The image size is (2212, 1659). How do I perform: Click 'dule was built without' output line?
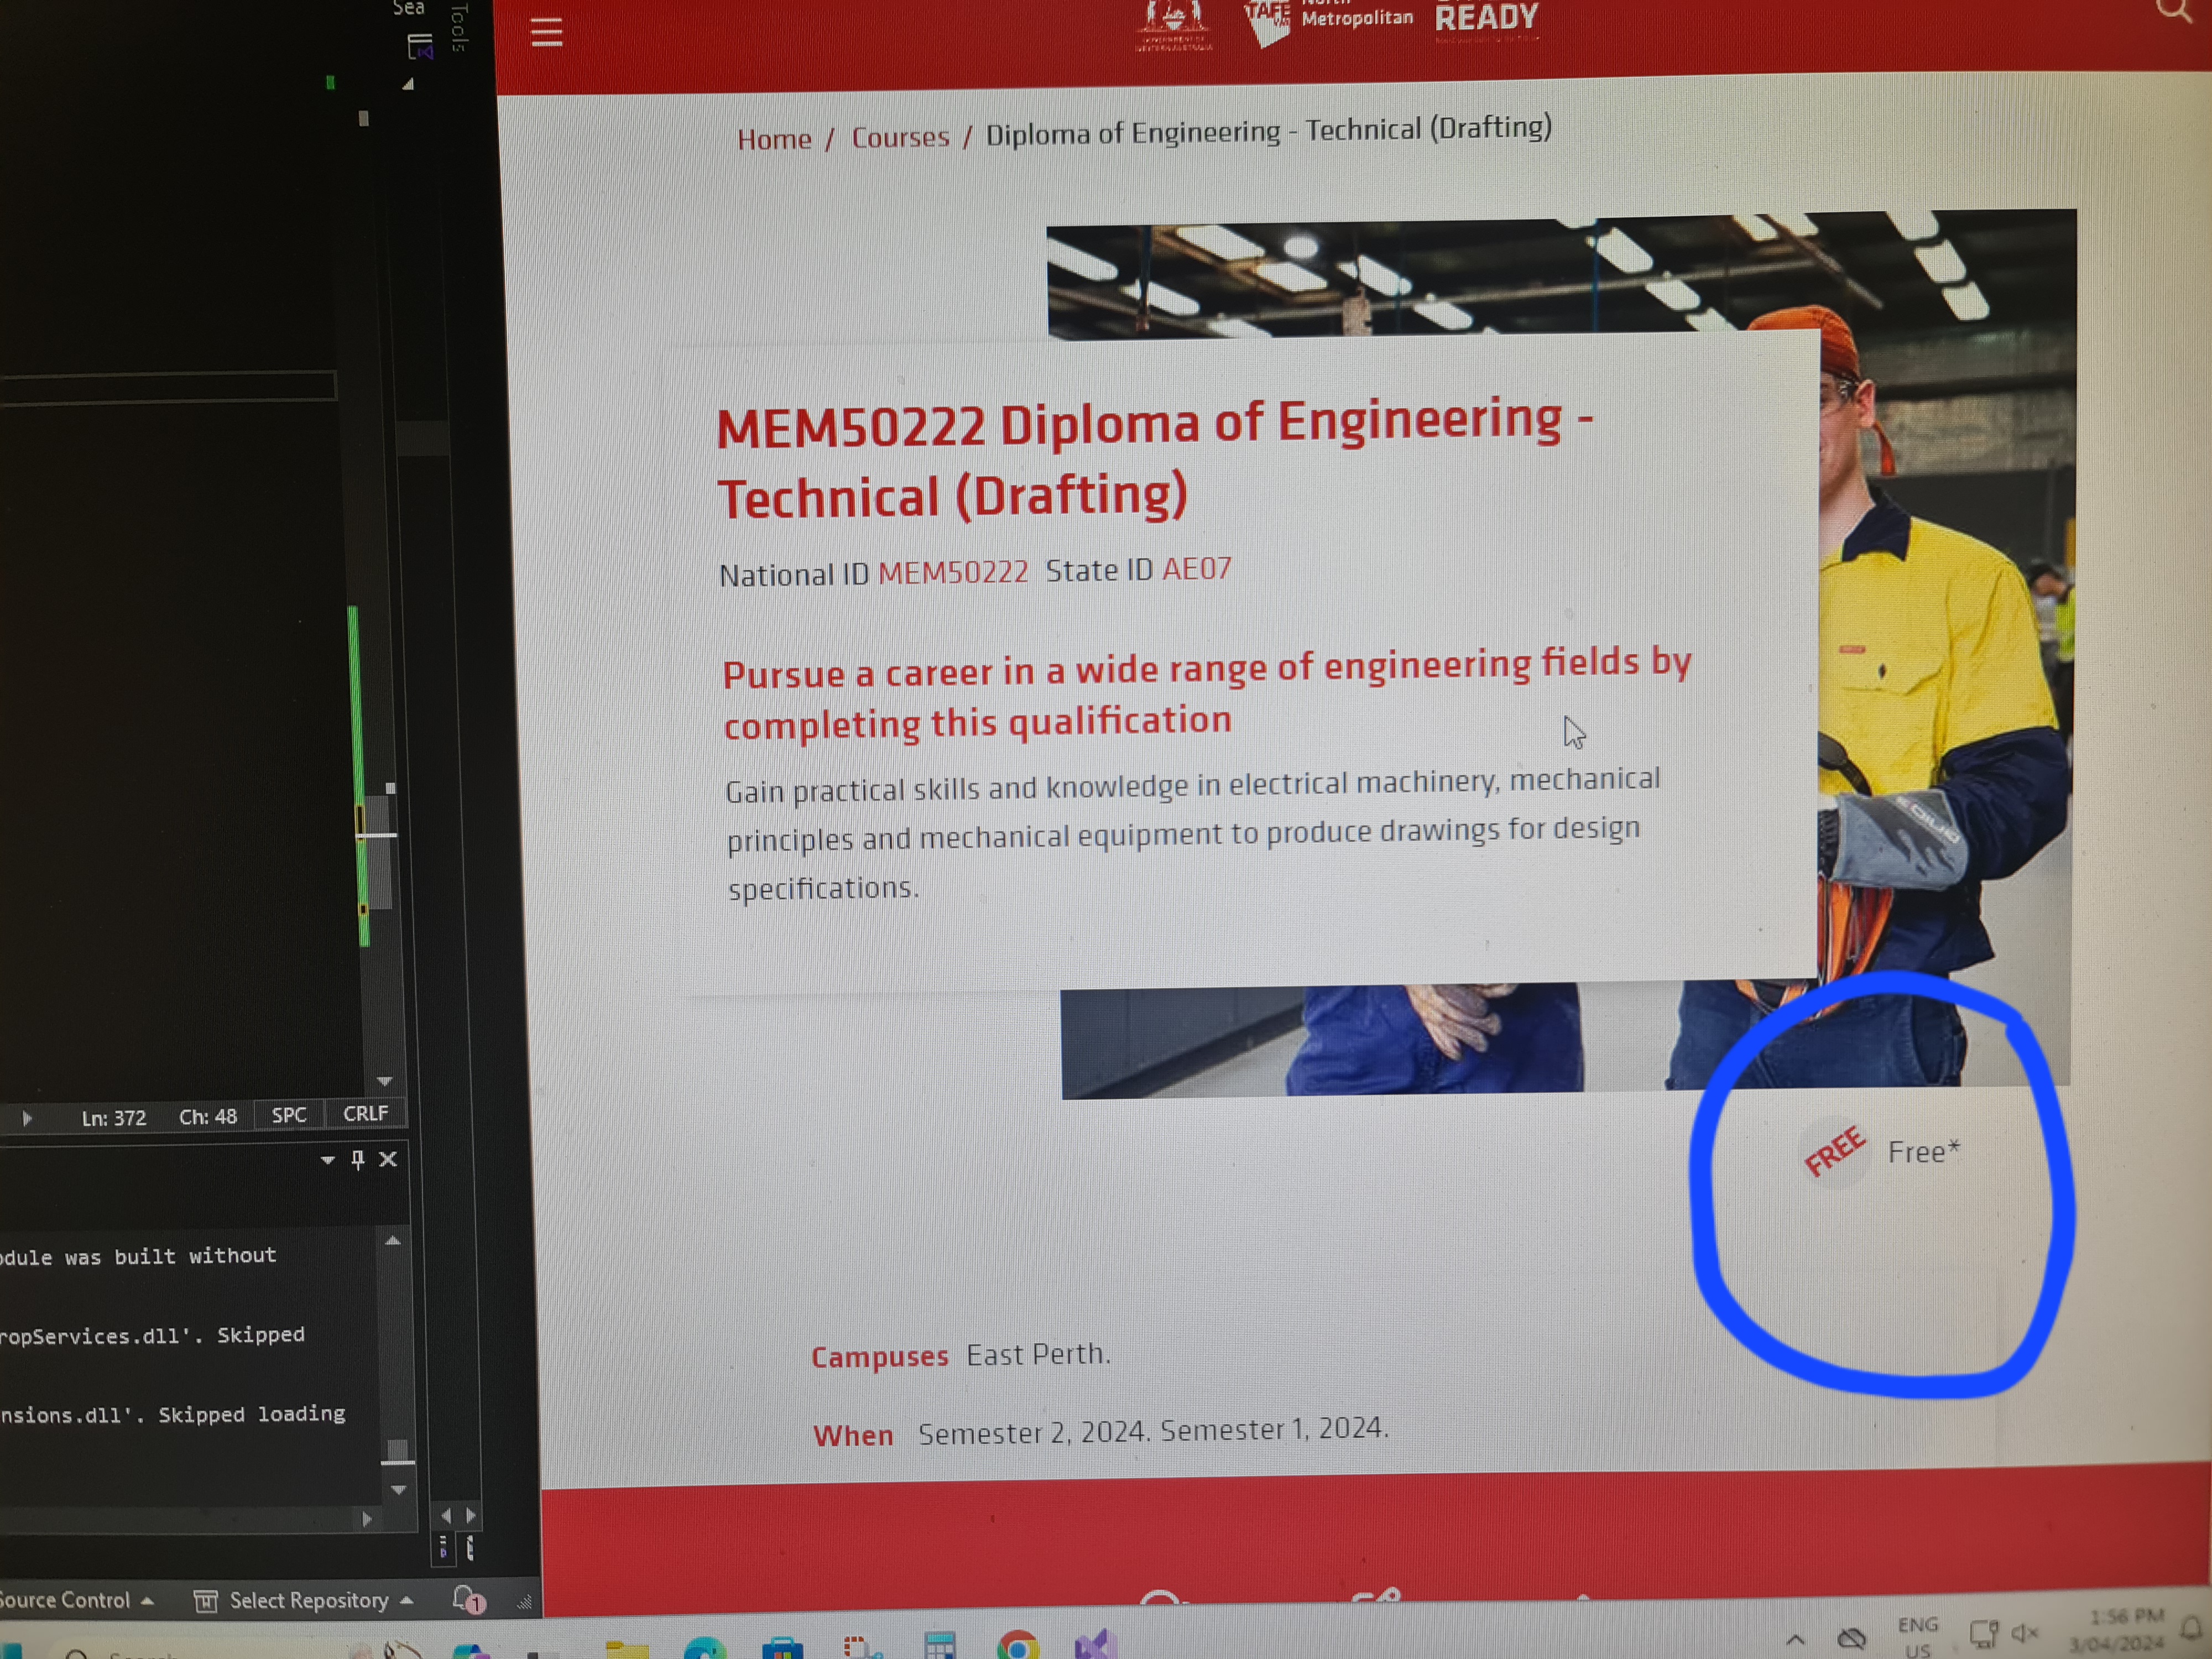(x=138, y=1256)
